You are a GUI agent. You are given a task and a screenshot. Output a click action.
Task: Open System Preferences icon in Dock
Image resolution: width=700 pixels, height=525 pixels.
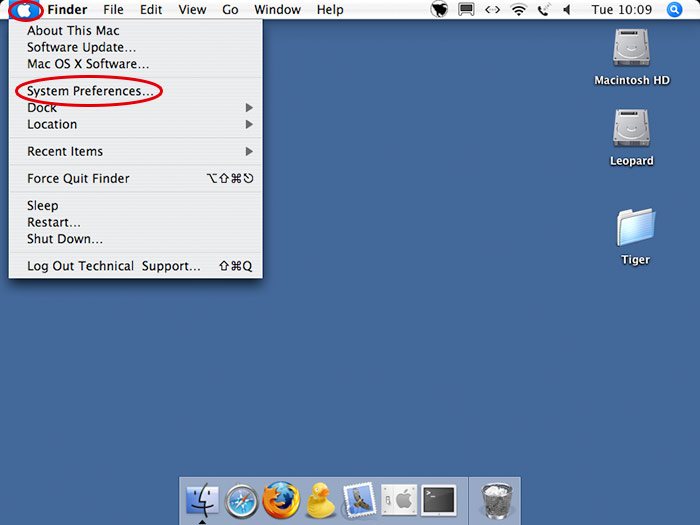click(x=399, y=500)
